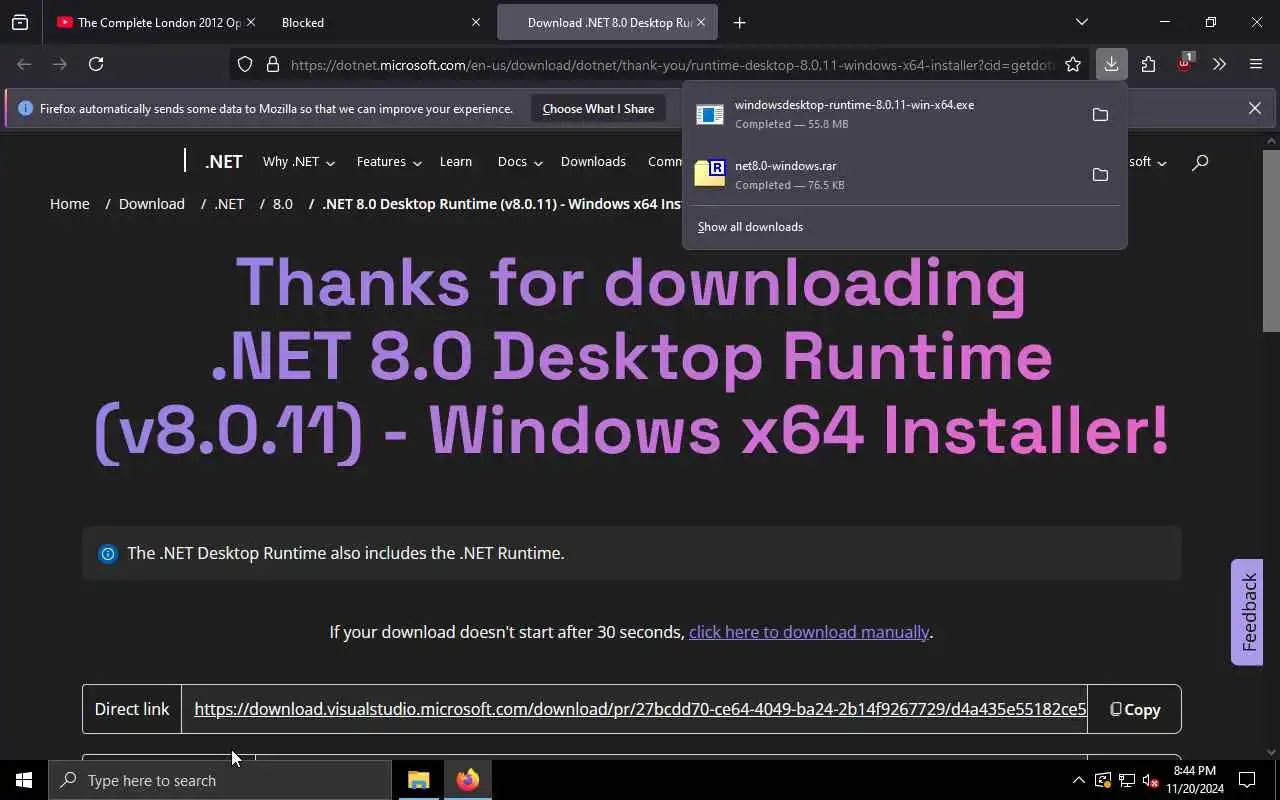This screenshot has height=800, width=1280.
Task: Close the Download .NET 8.0 tab
Action: tap(701, 22)
